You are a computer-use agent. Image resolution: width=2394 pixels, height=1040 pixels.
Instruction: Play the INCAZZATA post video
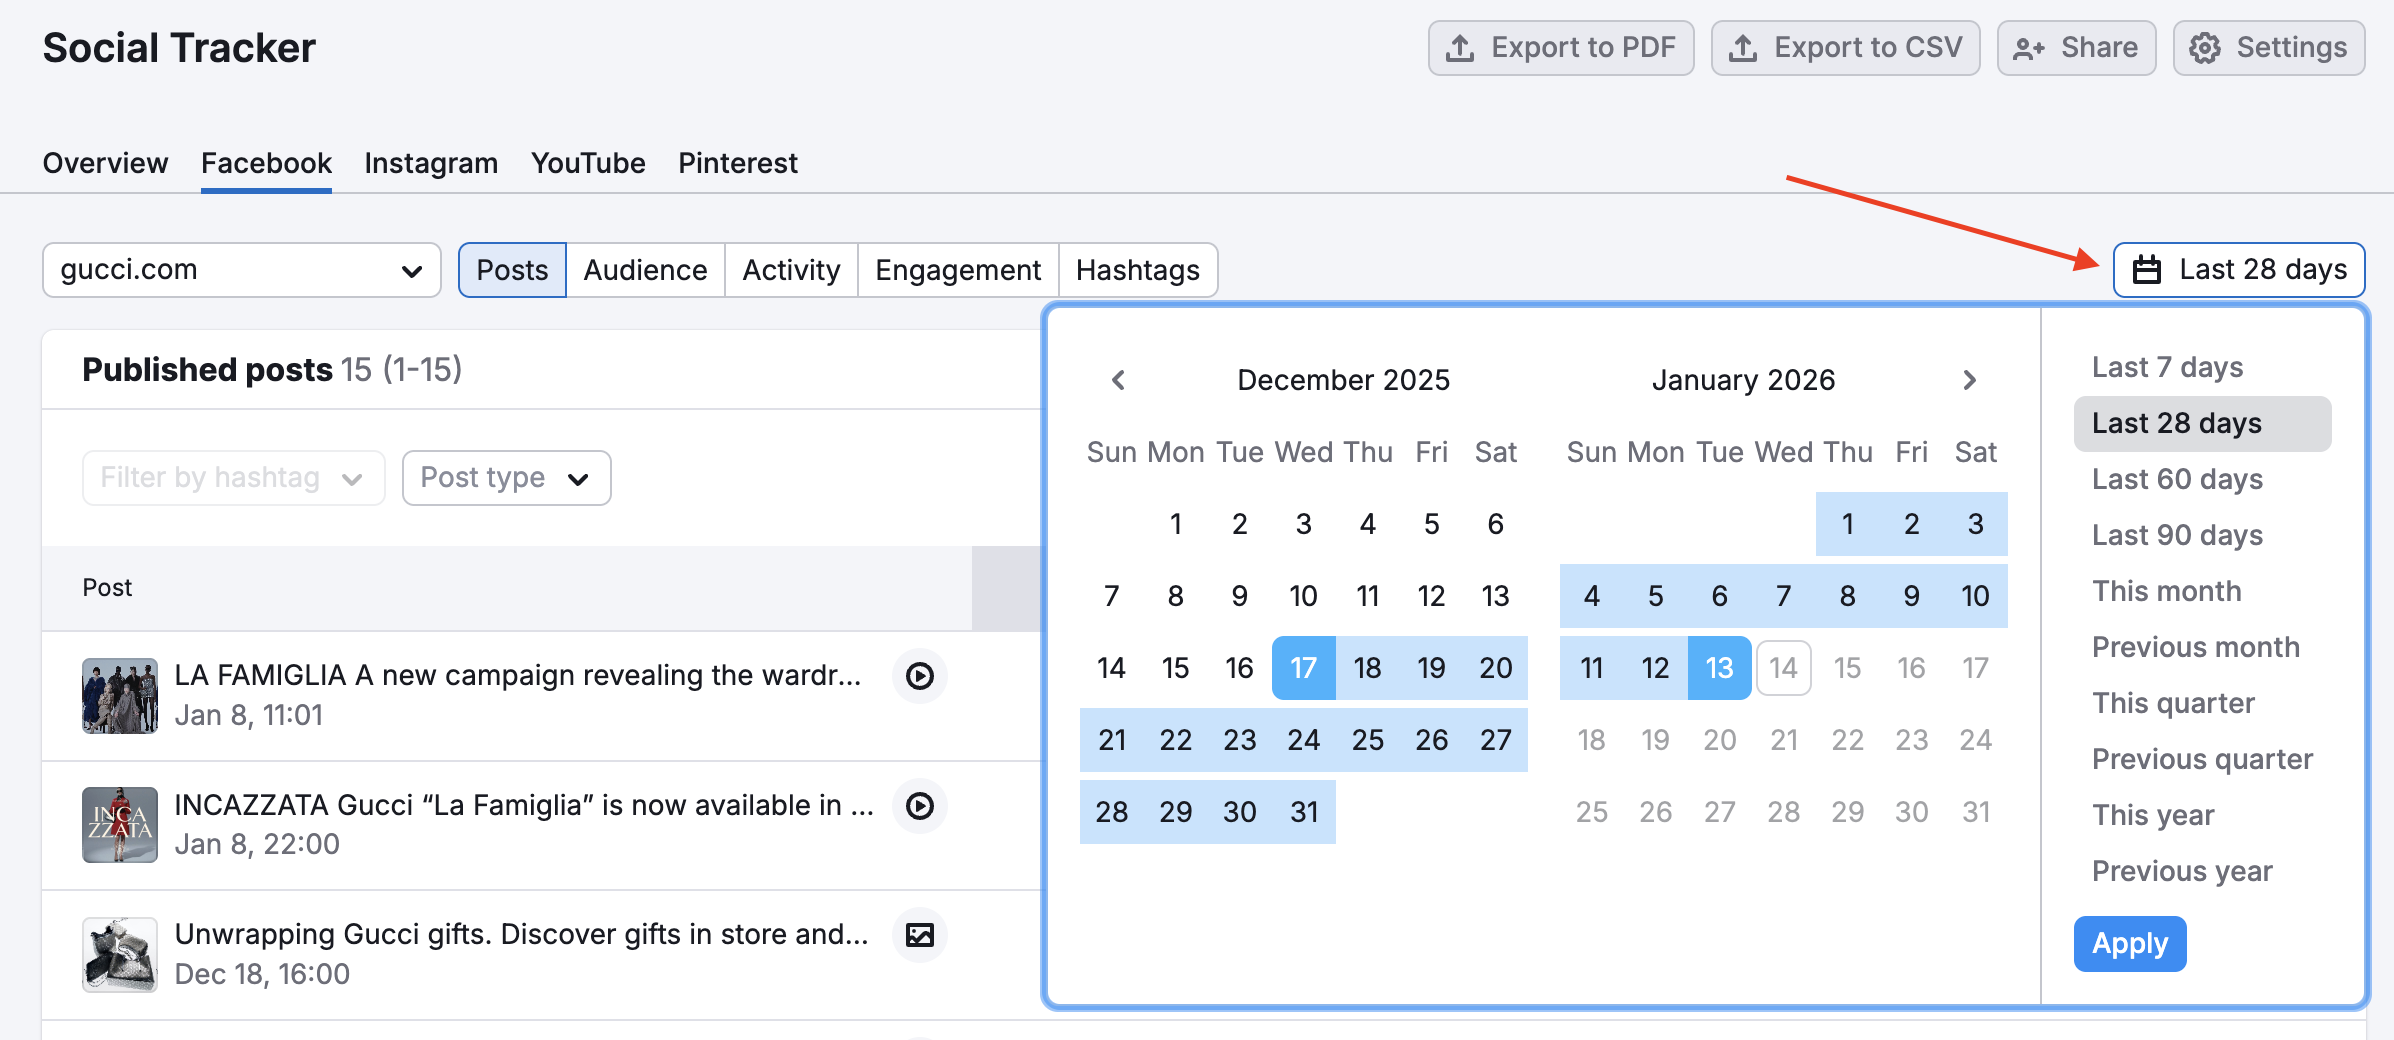coord(919,806)
